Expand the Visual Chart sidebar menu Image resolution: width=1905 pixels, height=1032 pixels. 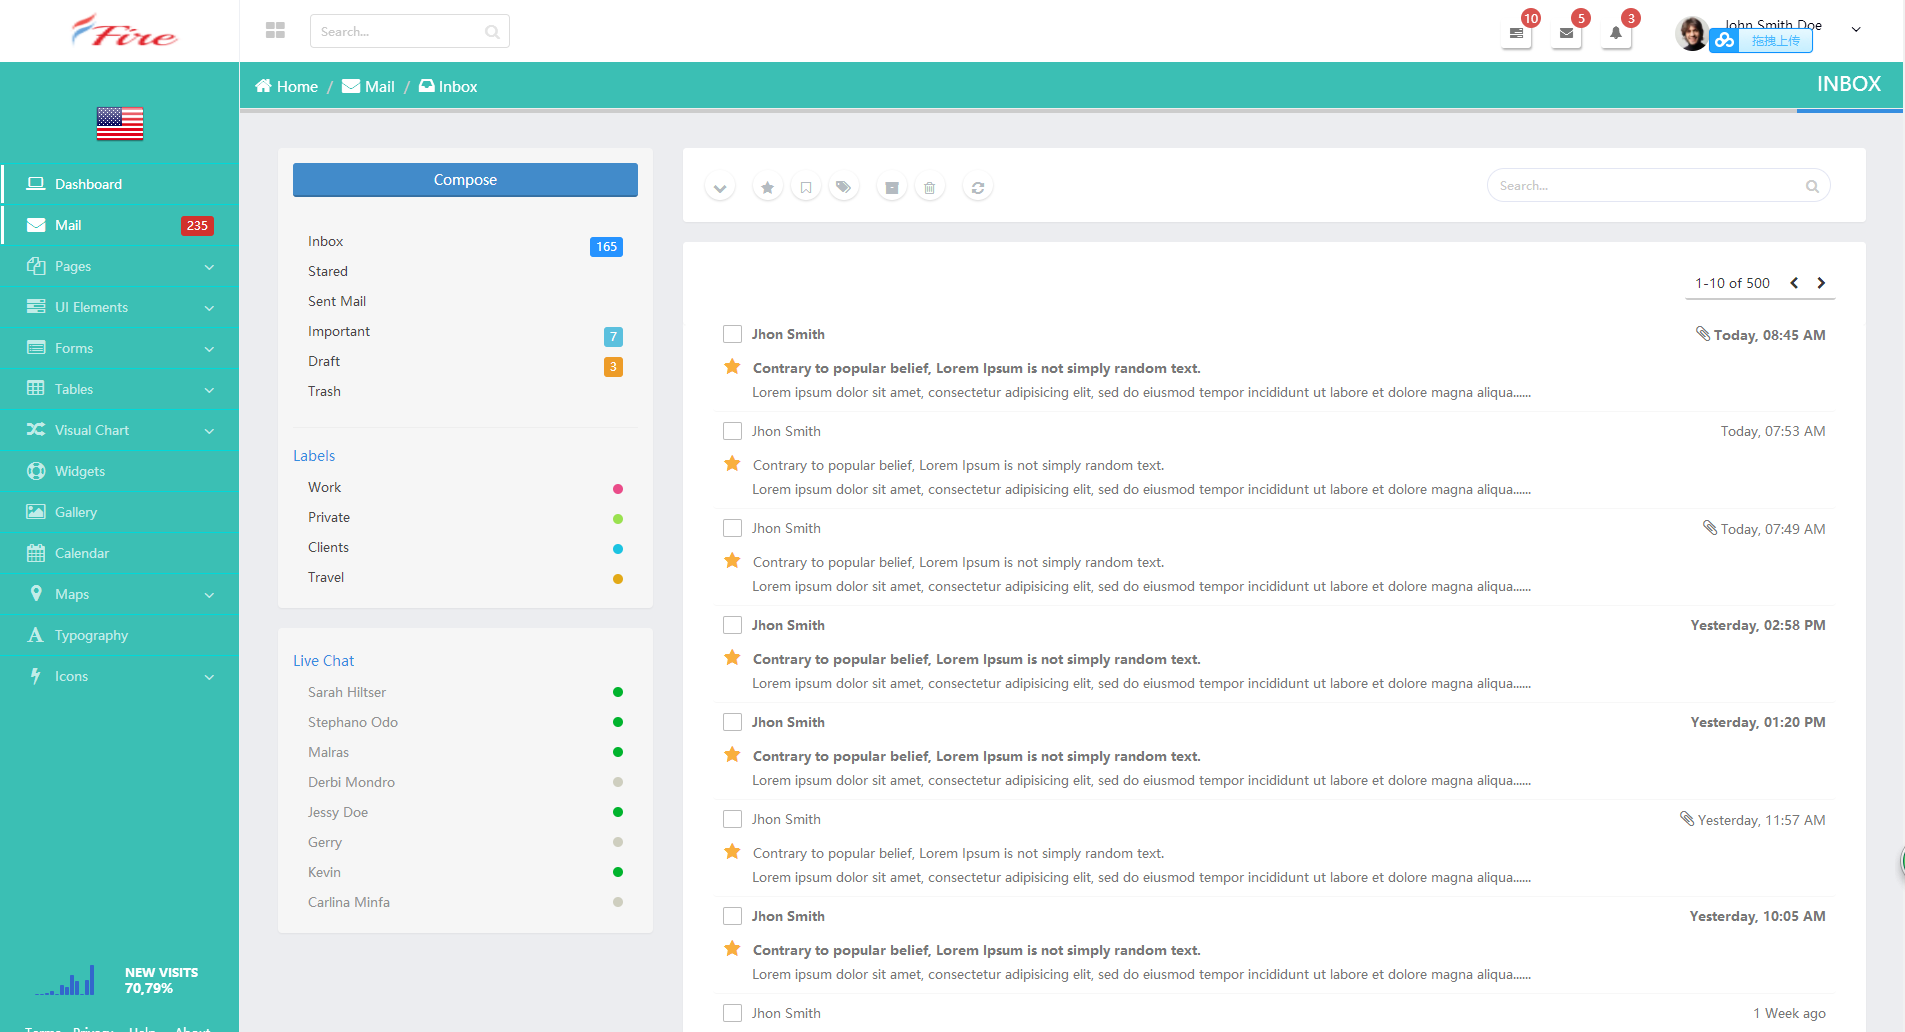click(120, 430)
